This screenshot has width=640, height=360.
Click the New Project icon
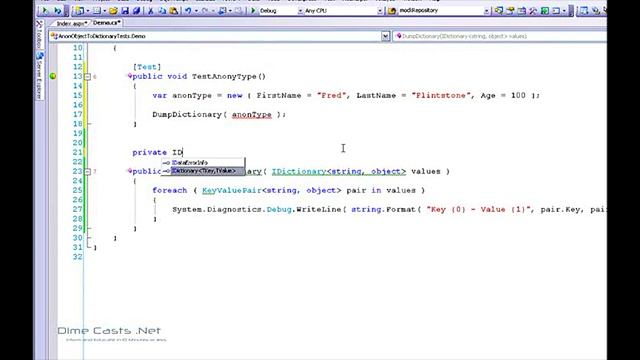(x=80, y=11)
